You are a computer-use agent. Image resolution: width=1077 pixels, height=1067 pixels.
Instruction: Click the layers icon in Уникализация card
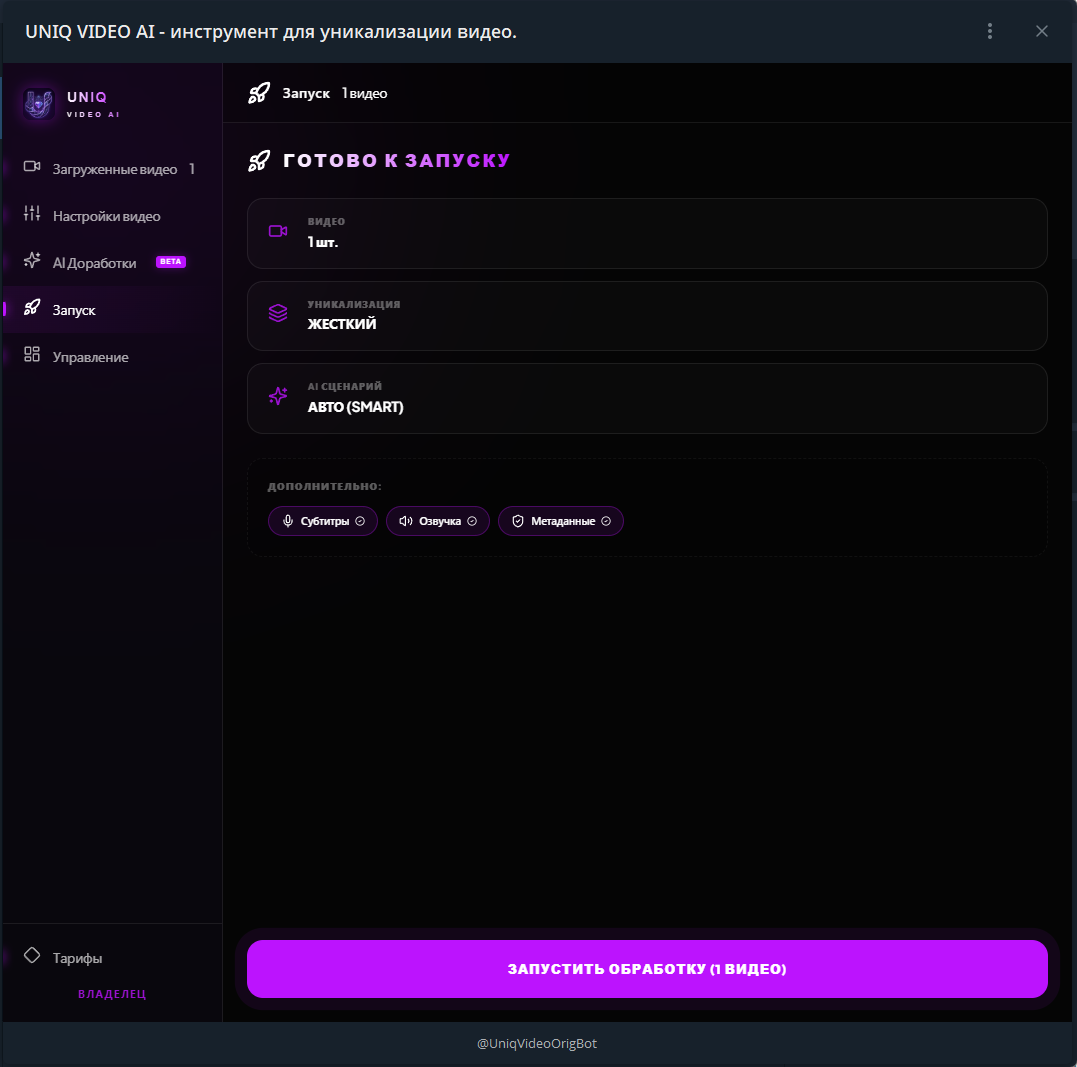point(278,314)
